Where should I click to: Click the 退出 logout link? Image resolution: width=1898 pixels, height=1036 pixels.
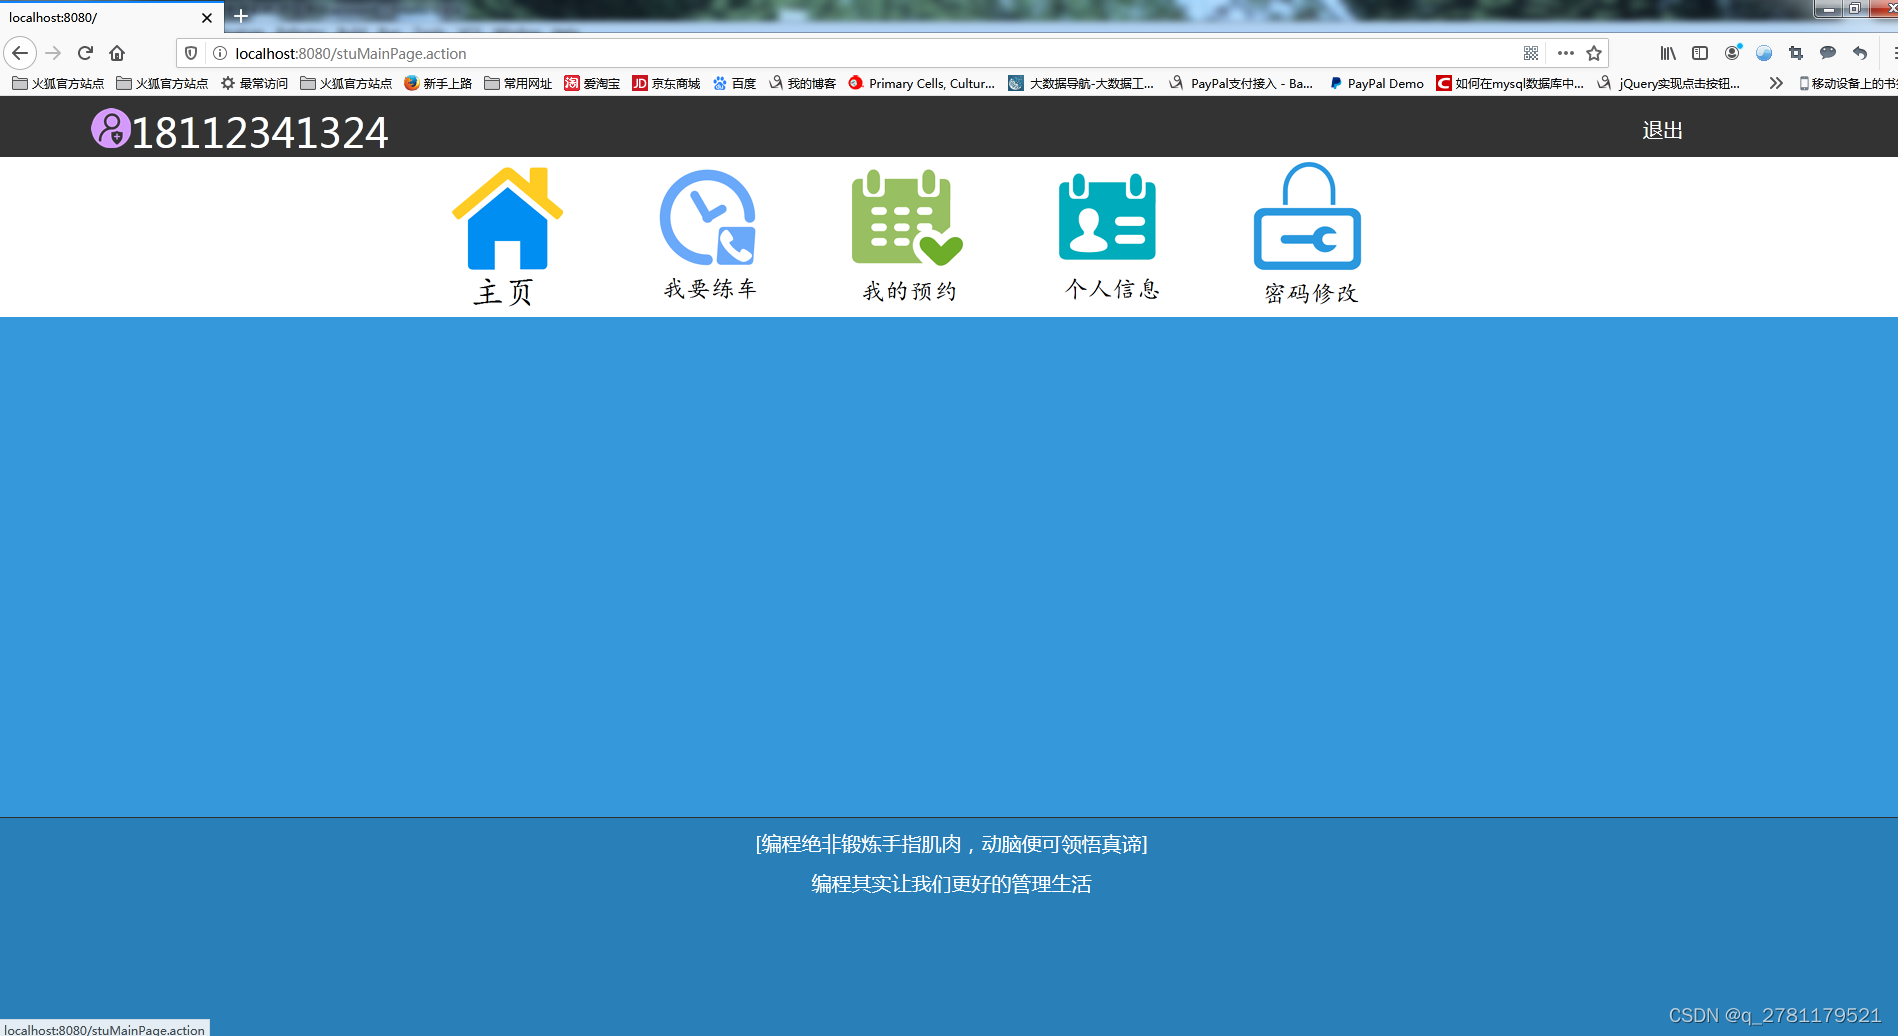pos(1662,130)
